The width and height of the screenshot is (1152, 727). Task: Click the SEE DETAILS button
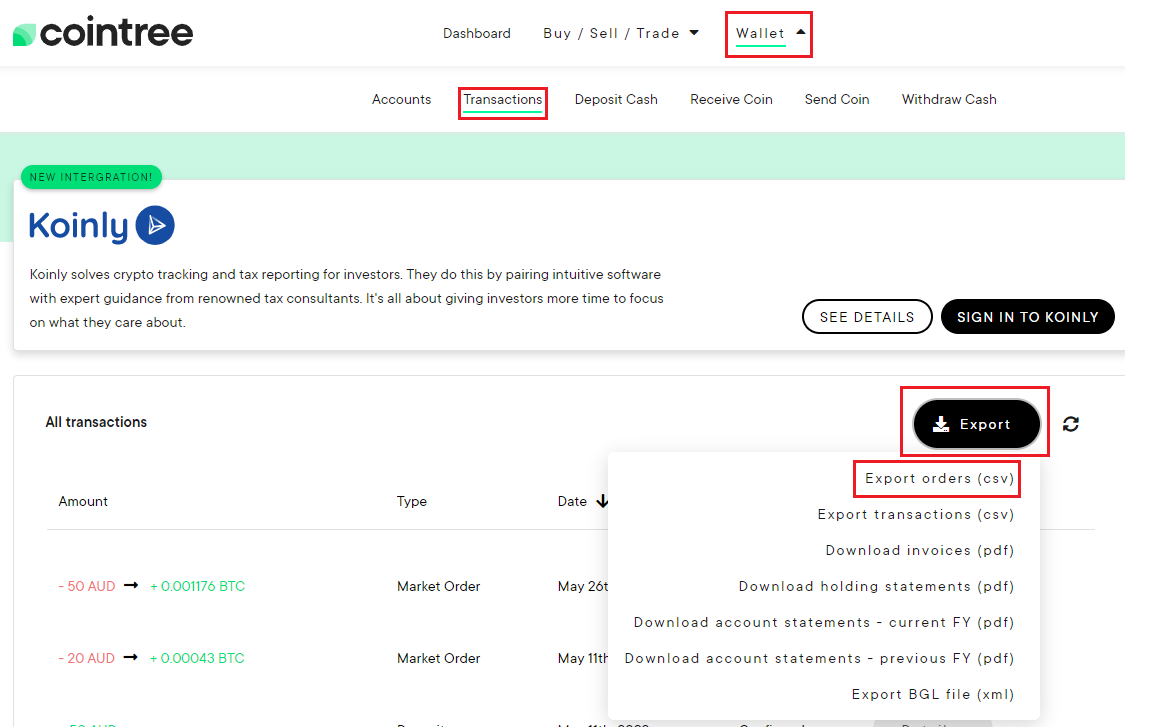[867, 317]
